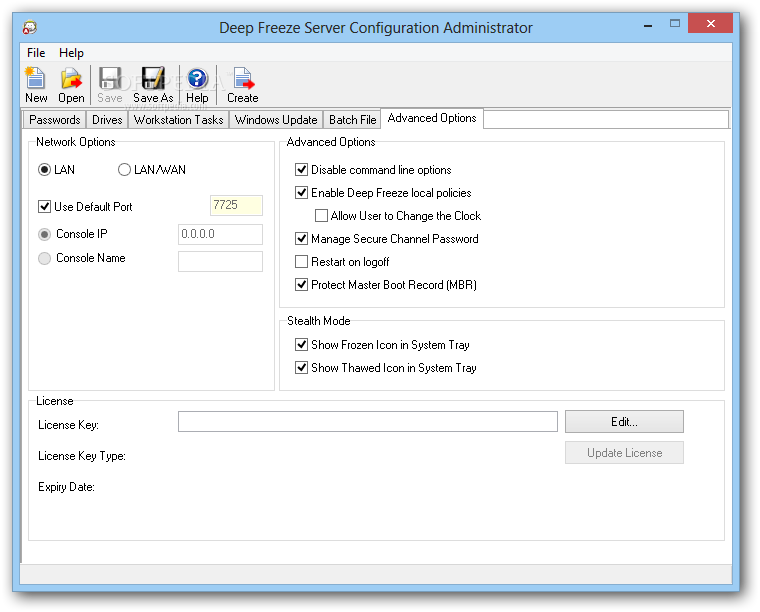Toggle Show Thawed Icon in System Tray
This screenshot has height=612, width=760.
click(x=301, y=368)
